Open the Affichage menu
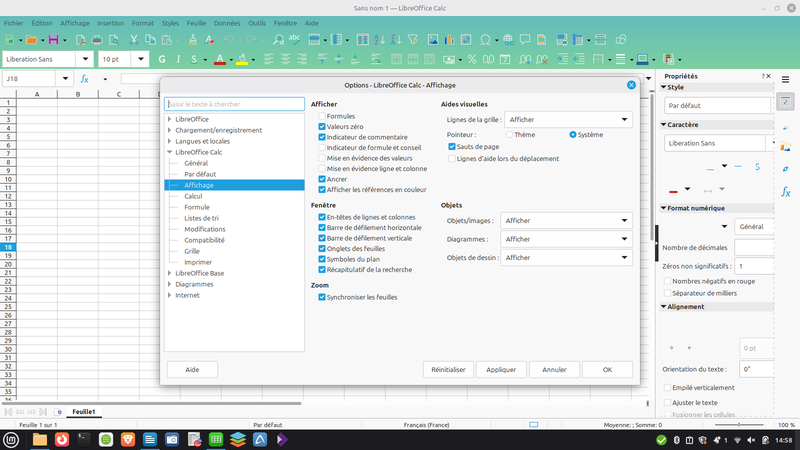 [74, 23]
